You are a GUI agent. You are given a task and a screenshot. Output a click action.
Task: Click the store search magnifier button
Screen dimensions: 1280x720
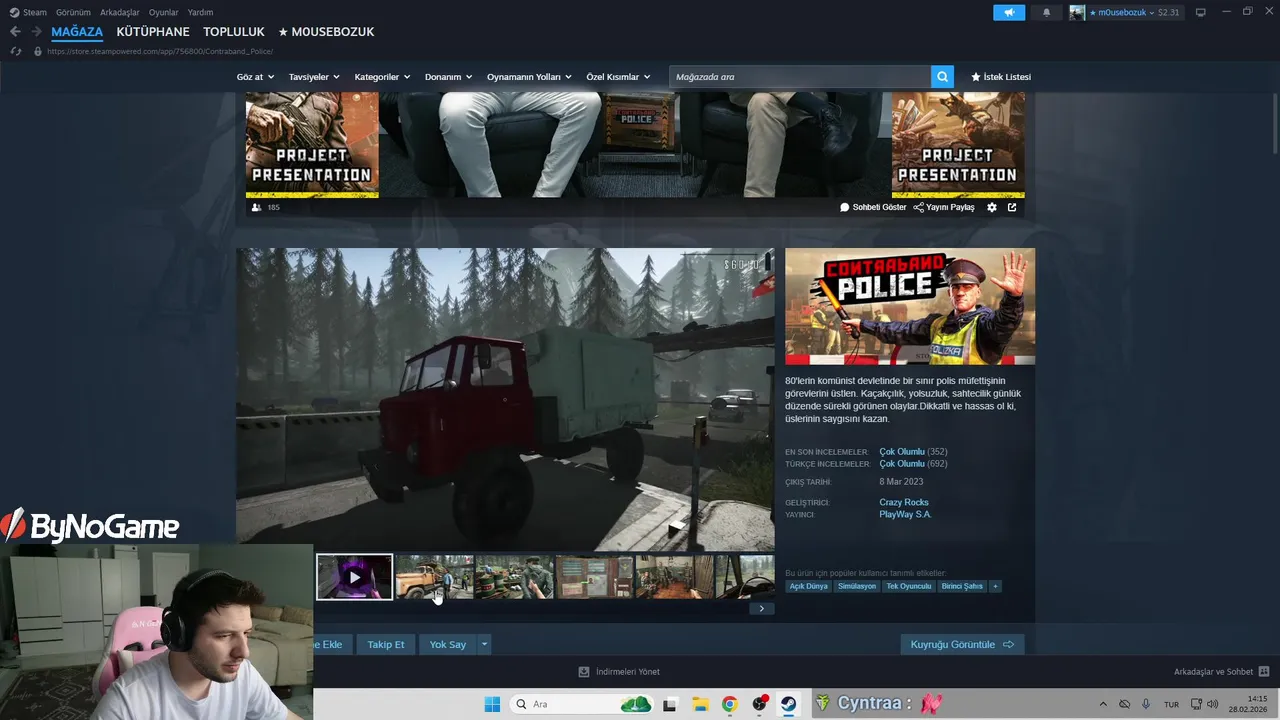coord(942,77)
